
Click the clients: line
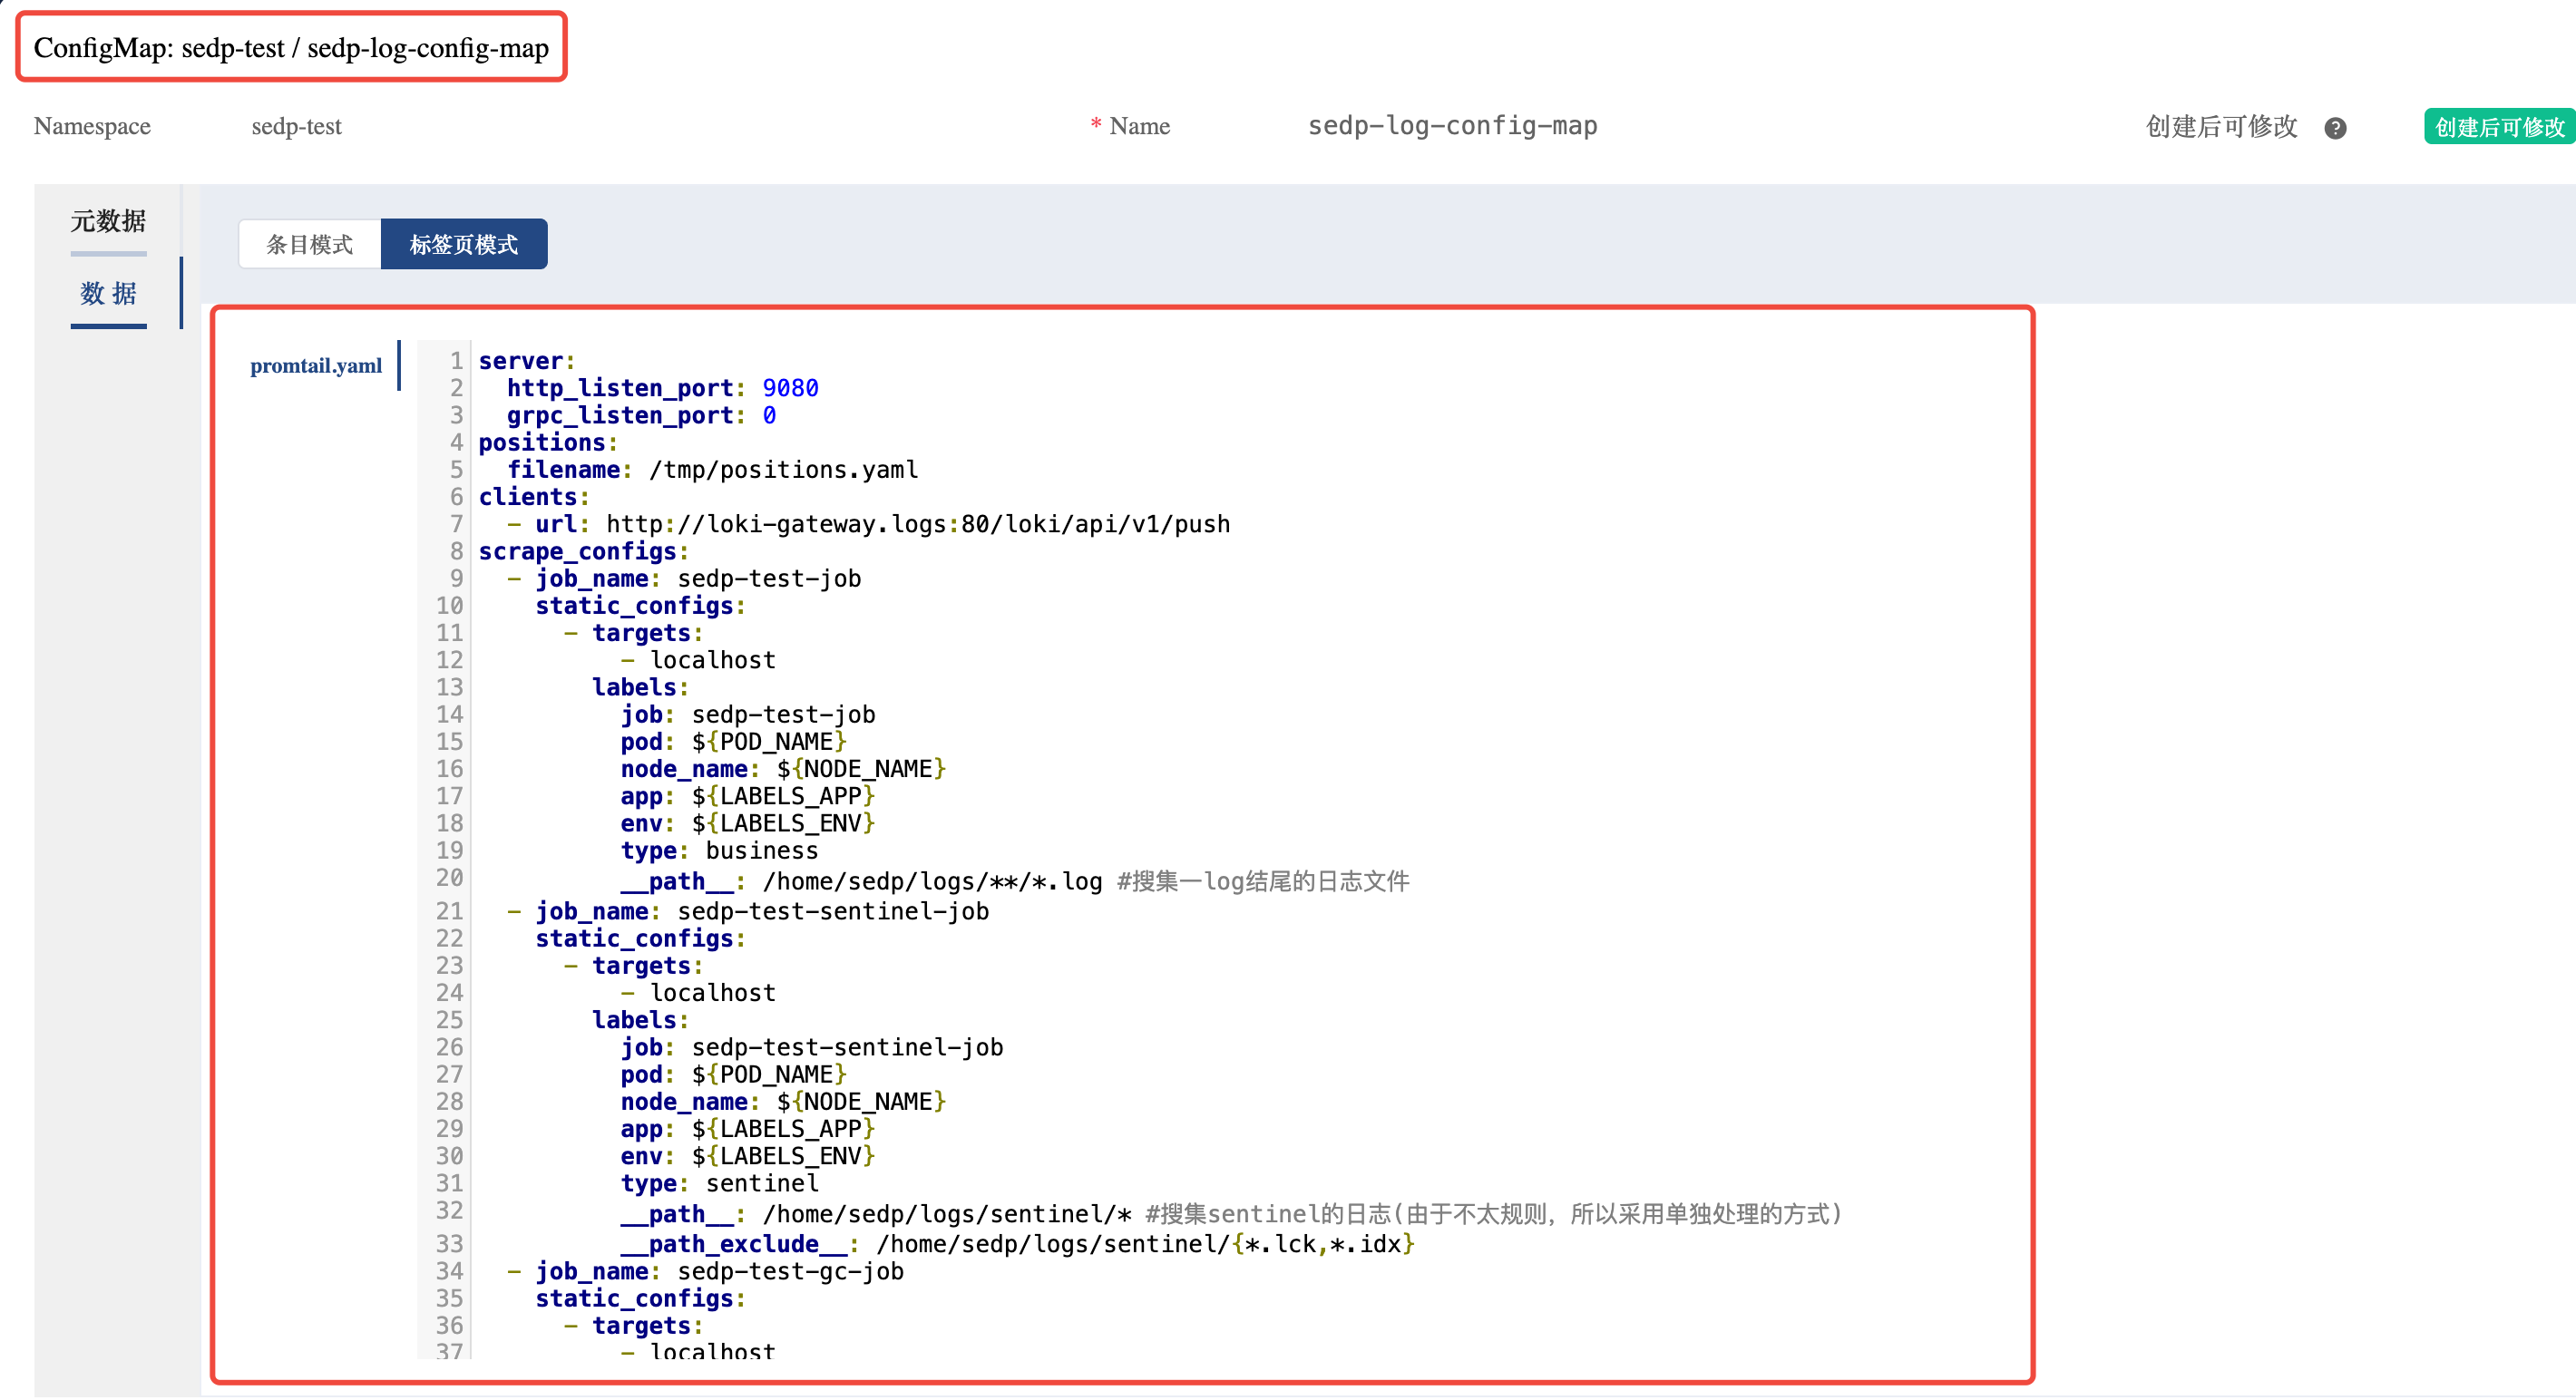click(534, 497)
